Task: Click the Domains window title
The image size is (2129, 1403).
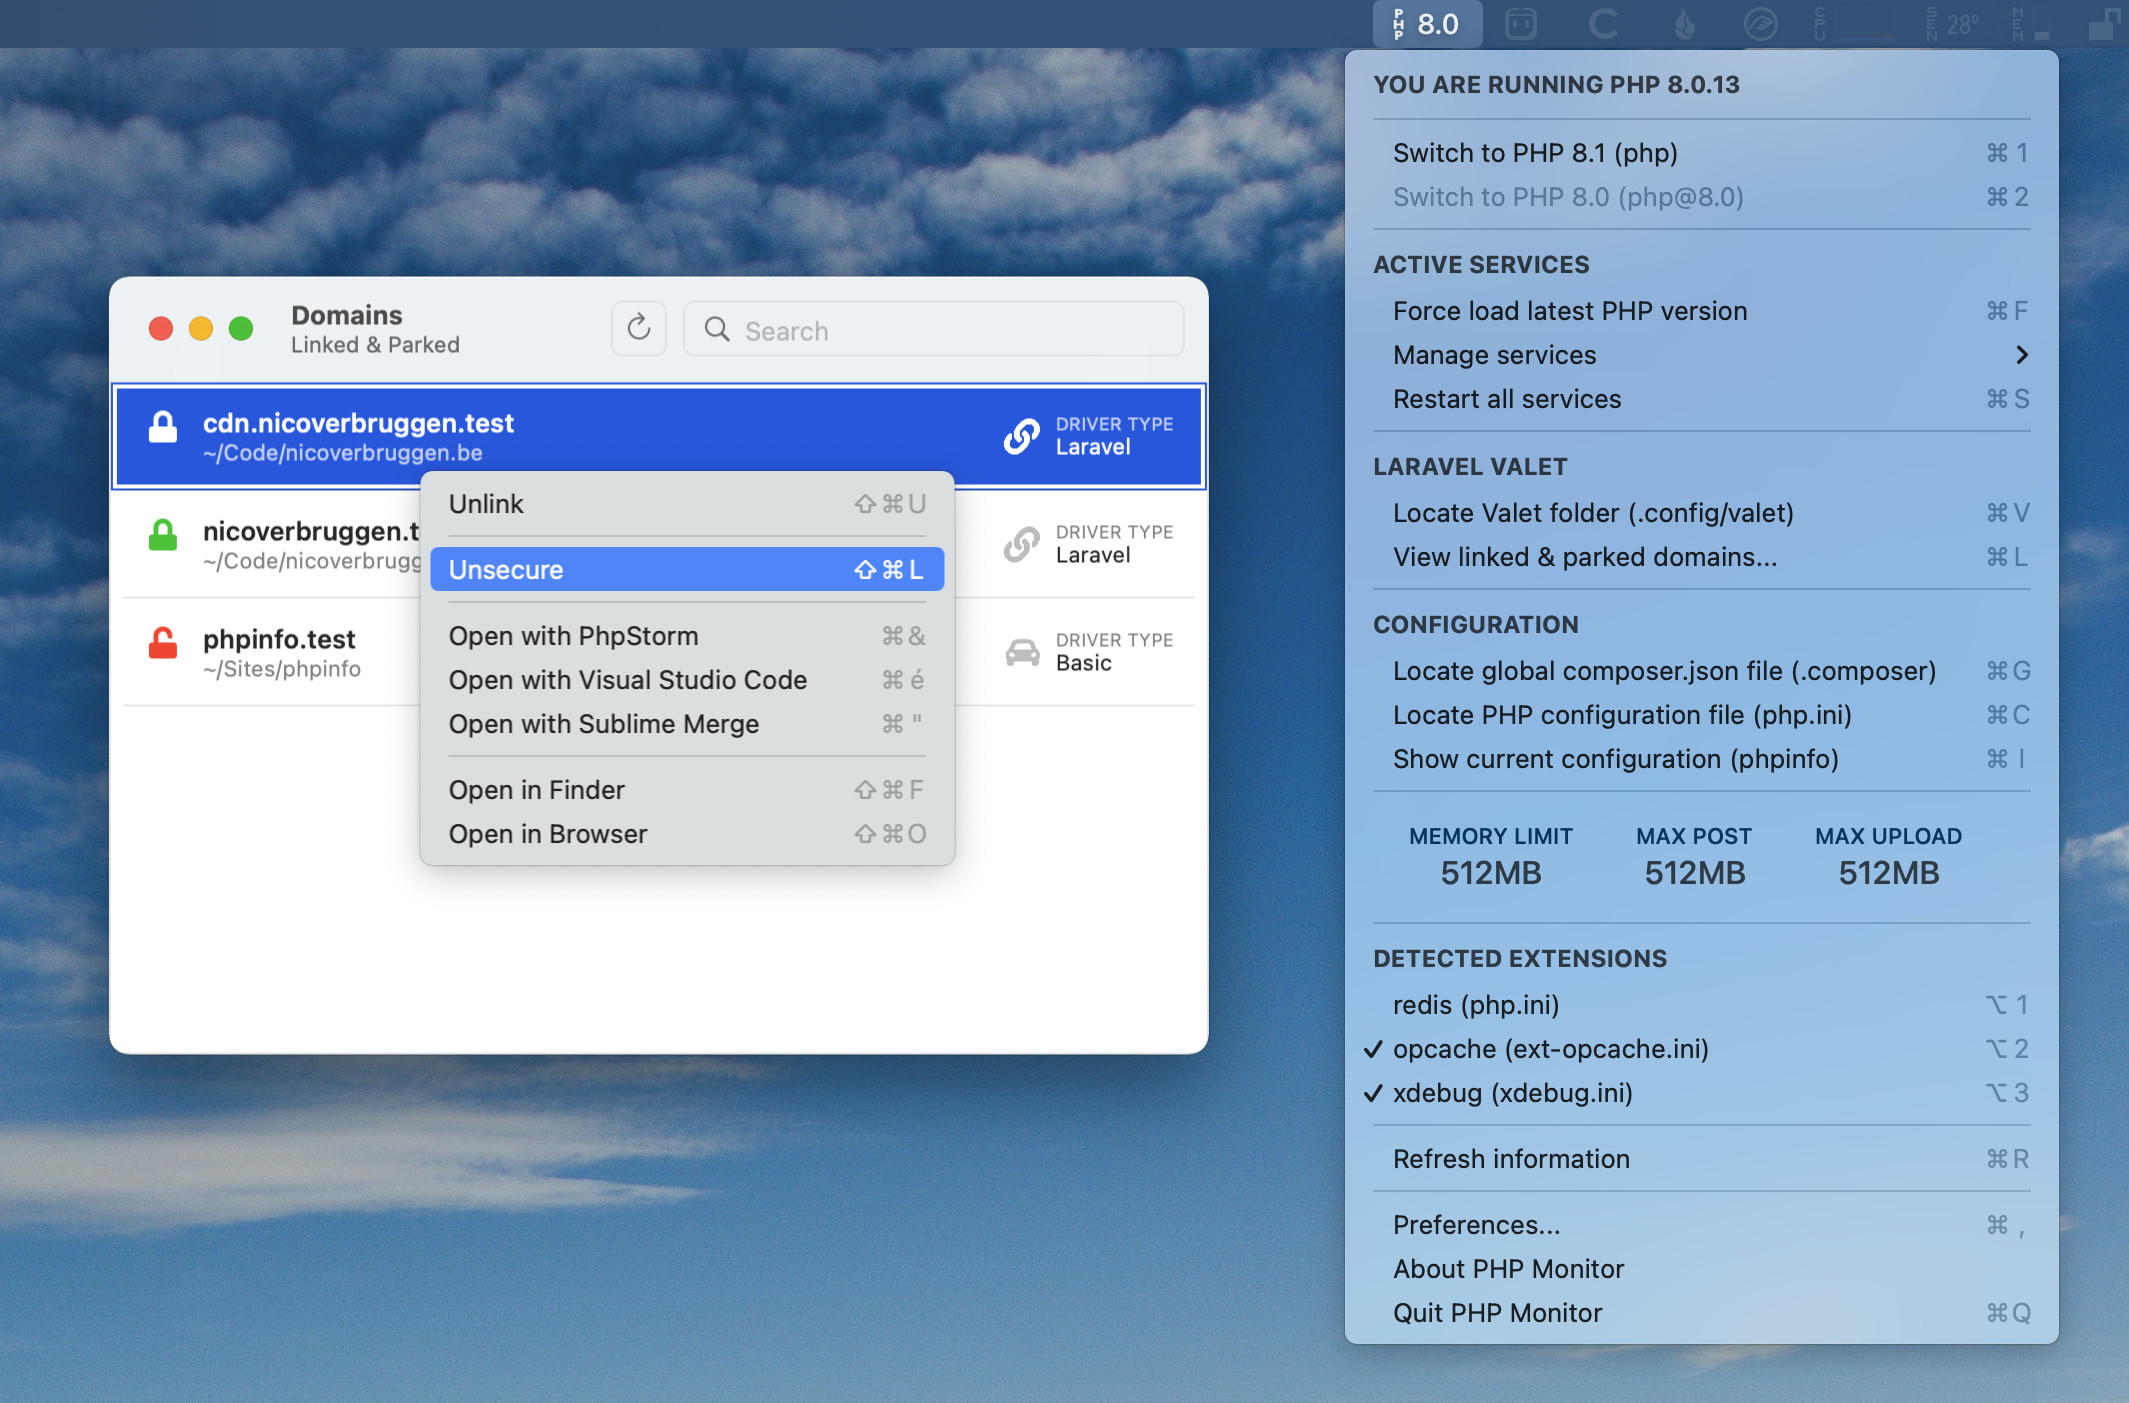Action: pos(346,315)
